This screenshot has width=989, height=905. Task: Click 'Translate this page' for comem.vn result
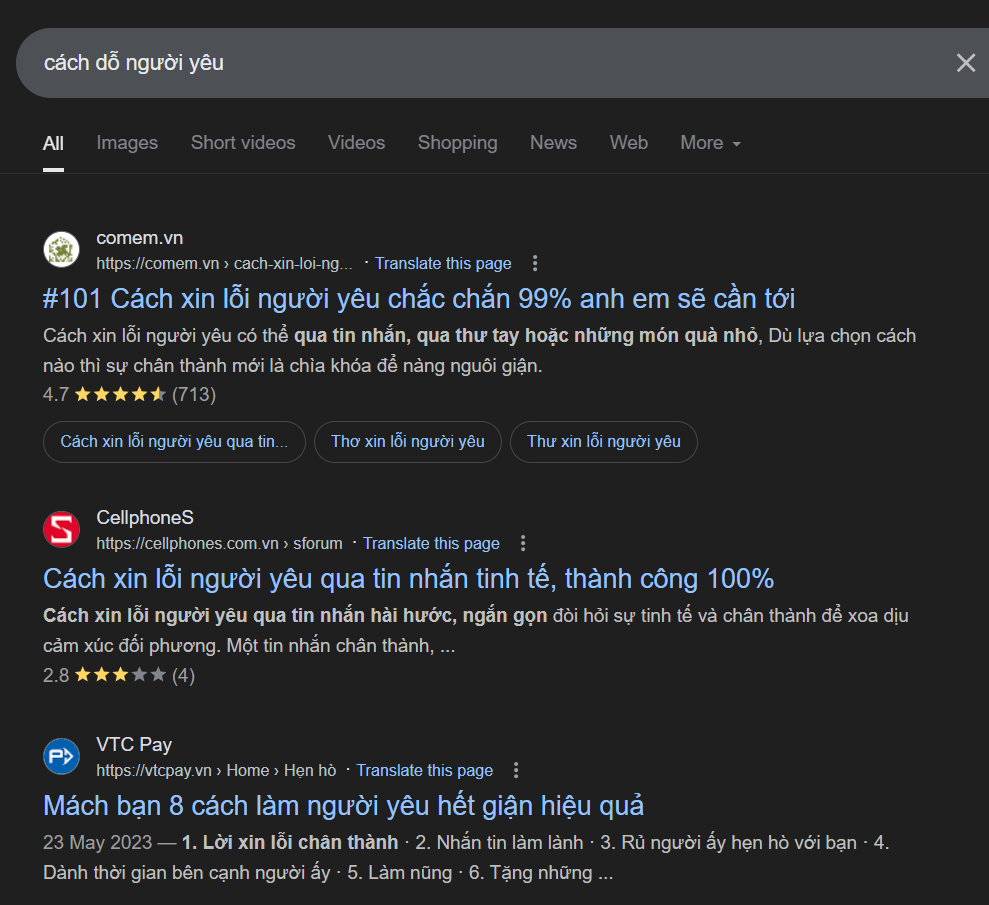coord(443,264)
